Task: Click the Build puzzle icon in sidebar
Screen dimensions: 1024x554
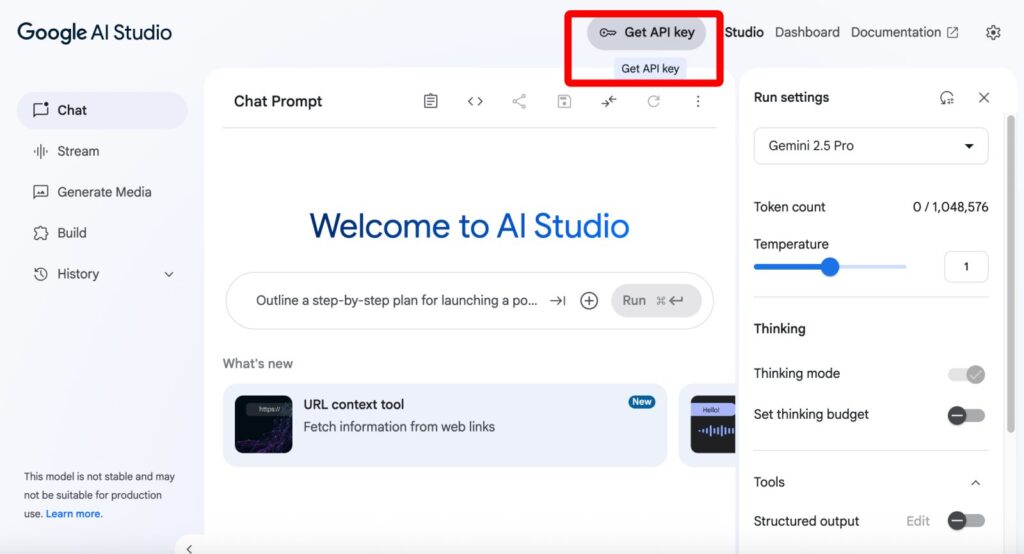Action: coord(40,233)
